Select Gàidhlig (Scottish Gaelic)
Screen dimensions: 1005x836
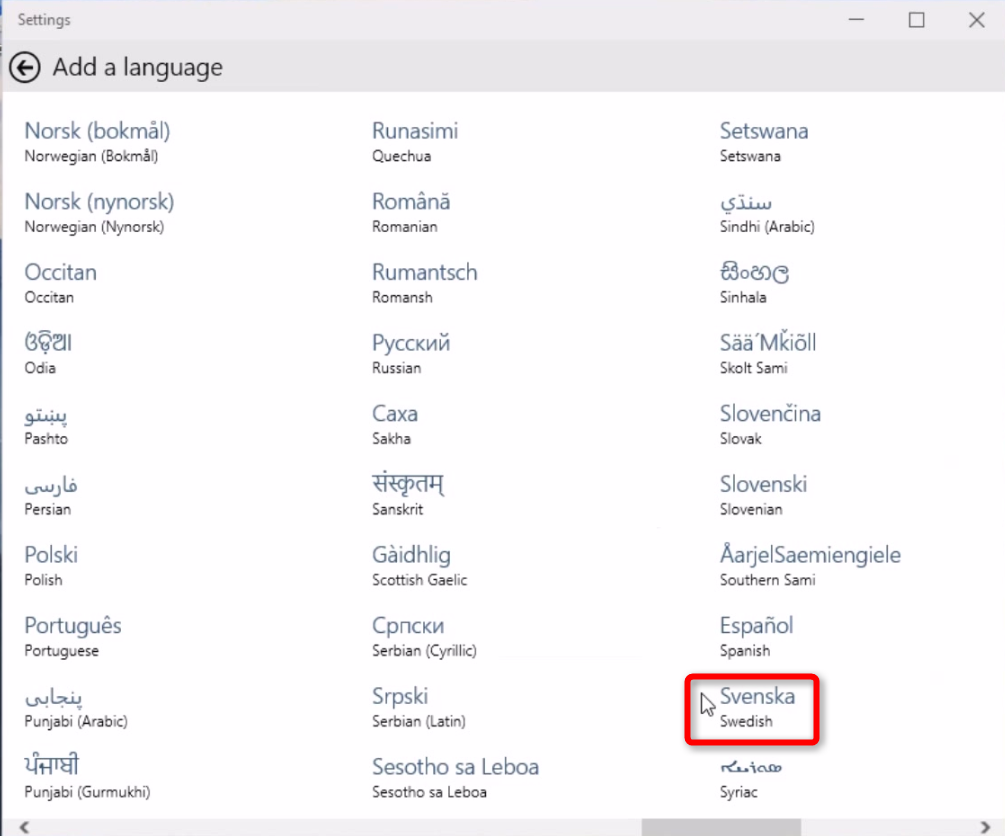420,565
